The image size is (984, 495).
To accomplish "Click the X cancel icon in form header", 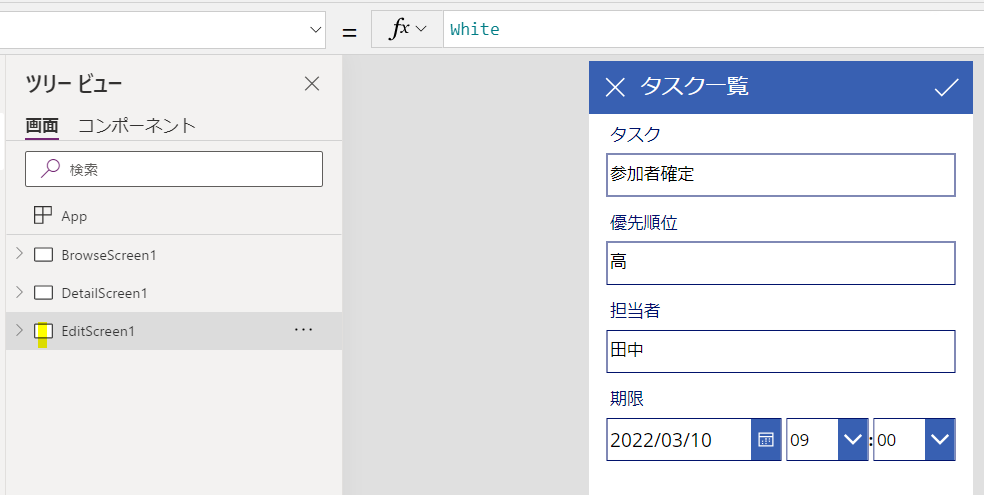I will pos(615,88).
